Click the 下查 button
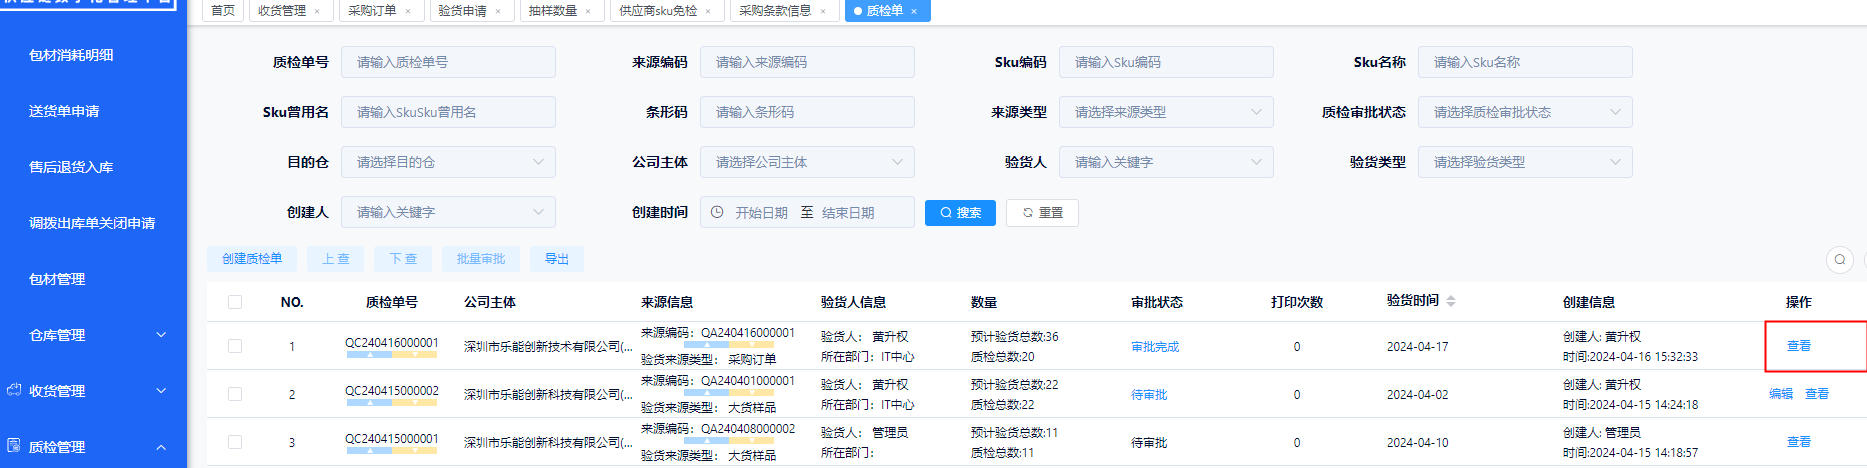Screen dimensions: 1867x468 click(x=403, y=259)
